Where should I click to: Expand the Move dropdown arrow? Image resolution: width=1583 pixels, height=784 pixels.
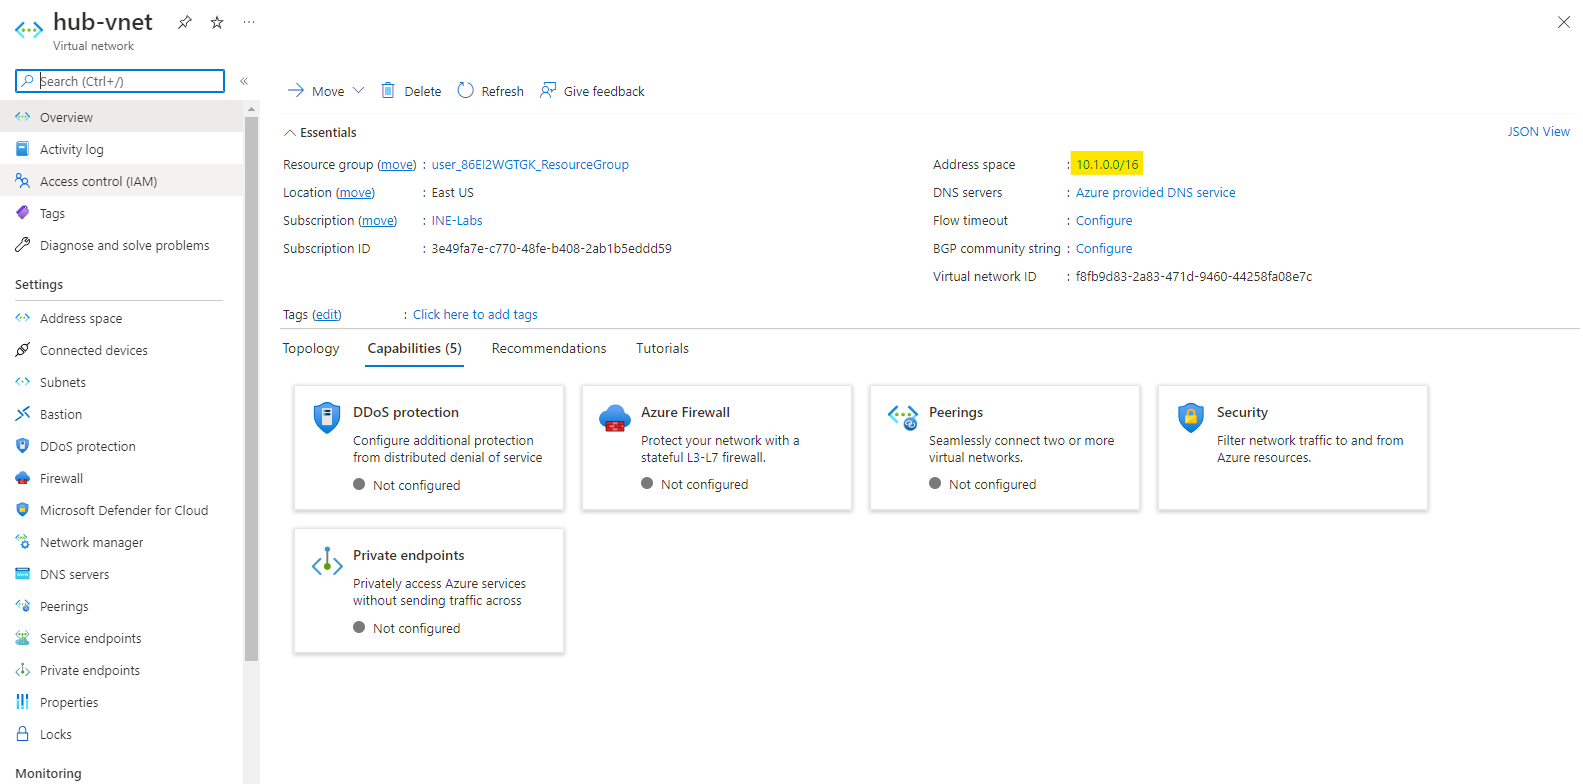359,91
